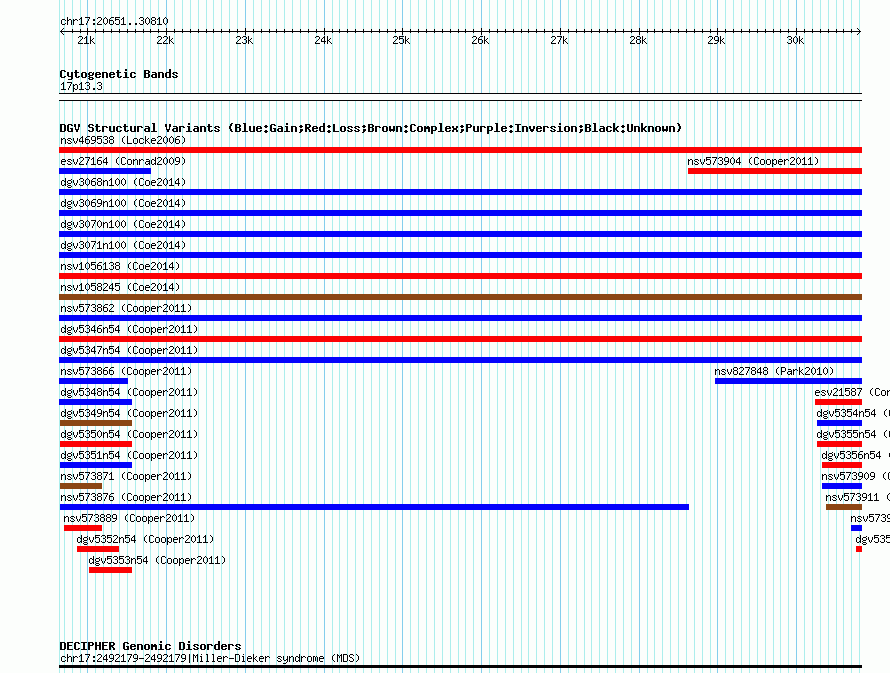Click the nsv573866 short blue bar
890x673 pixels.
pos(94,381)
